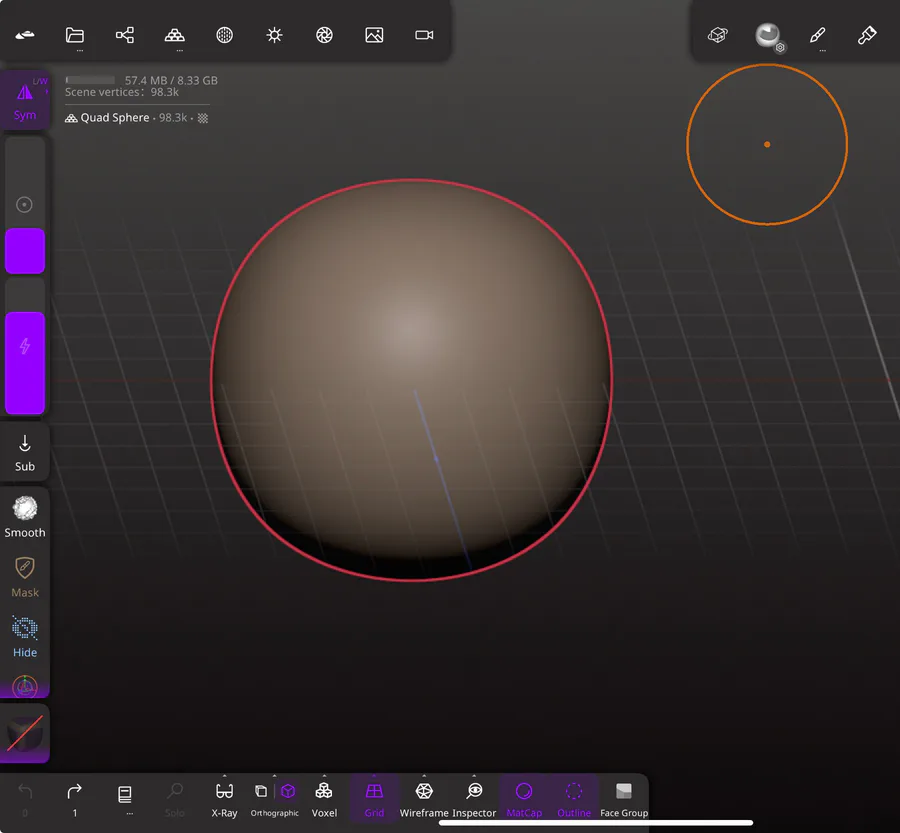Click the dotted grid icon beside Quad Sphere
The width and height of the screenshot is (900, 833).
coord(203,118)
